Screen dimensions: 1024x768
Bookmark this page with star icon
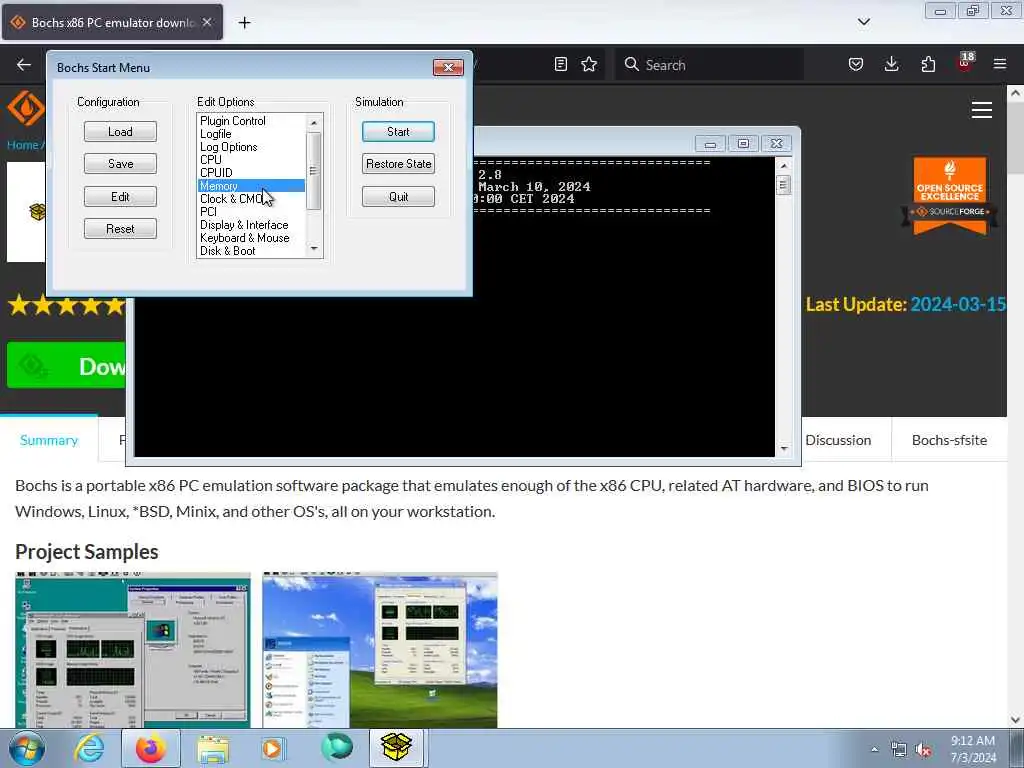tap(589, 64)
